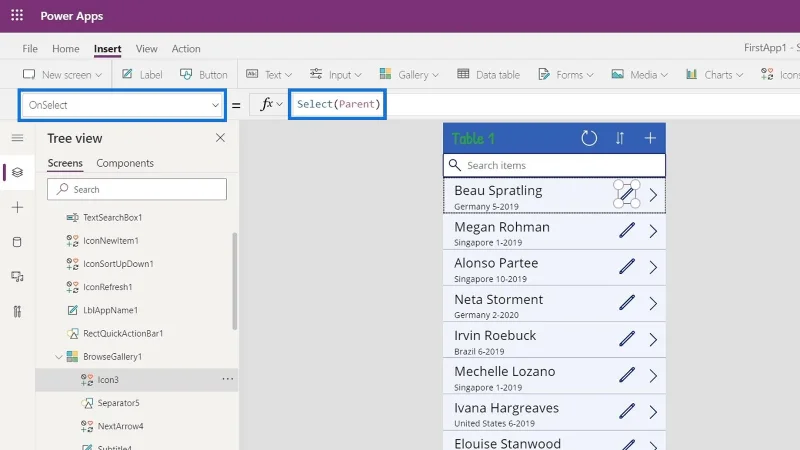Click the add new item plus icon
This screenshot has height=450, width=800.
tap(650, 138)
